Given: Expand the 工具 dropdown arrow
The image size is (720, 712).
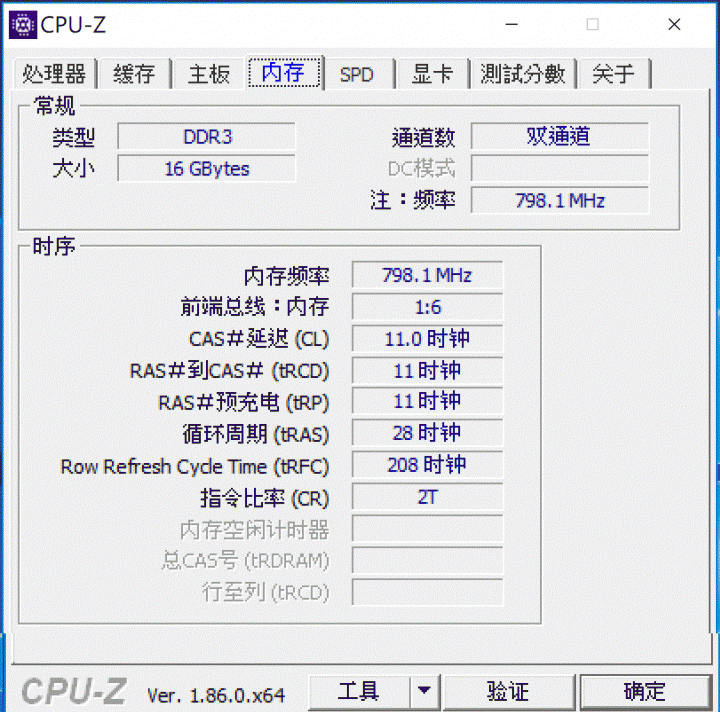Looking at the screenshot, I should [x=425, y=690].
